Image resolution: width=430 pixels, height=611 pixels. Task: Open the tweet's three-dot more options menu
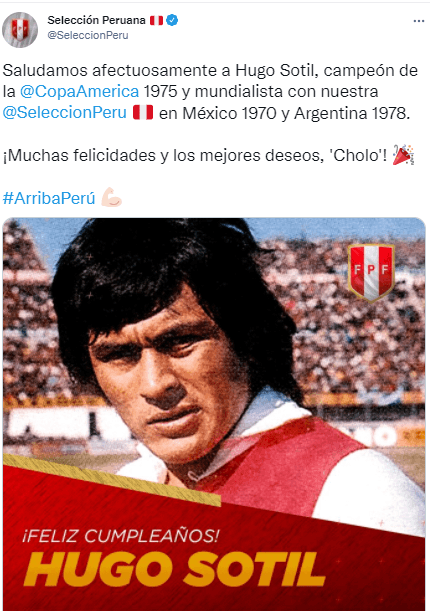(x=419, y=21)
